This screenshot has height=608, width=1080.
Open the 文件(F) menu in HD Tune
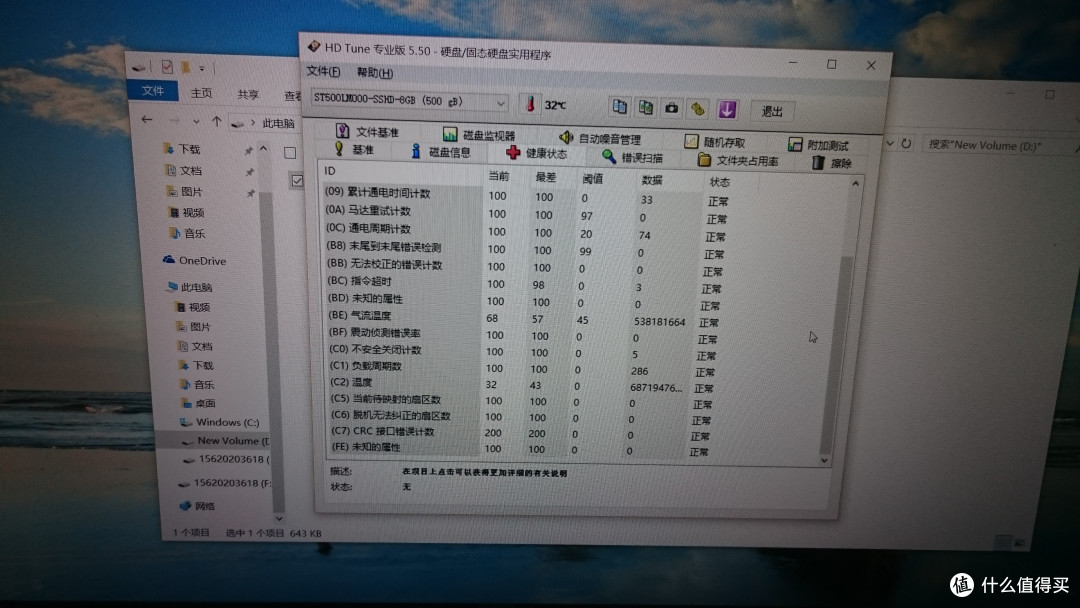tap(323, 71)
